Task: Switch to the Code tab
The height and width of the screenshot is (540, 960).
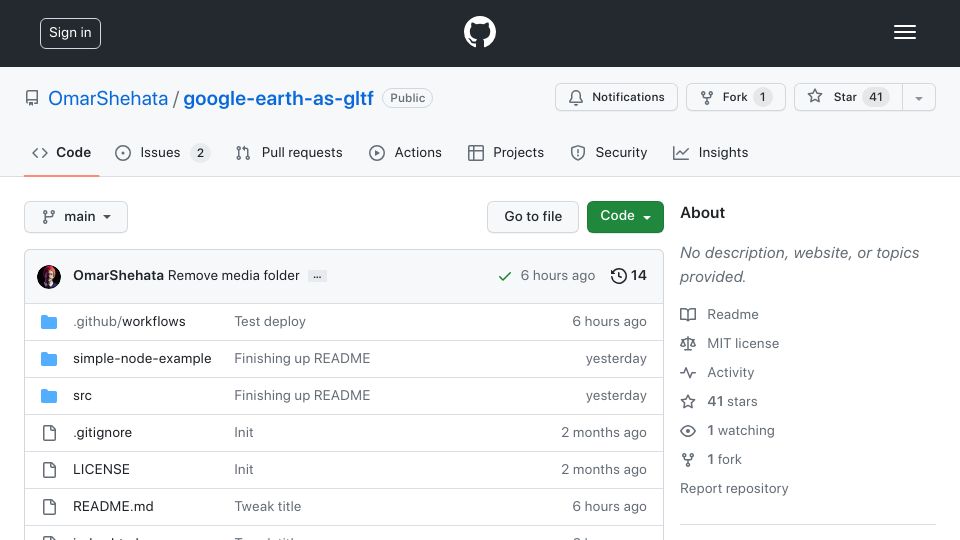Action: click(x=61, y=152)
